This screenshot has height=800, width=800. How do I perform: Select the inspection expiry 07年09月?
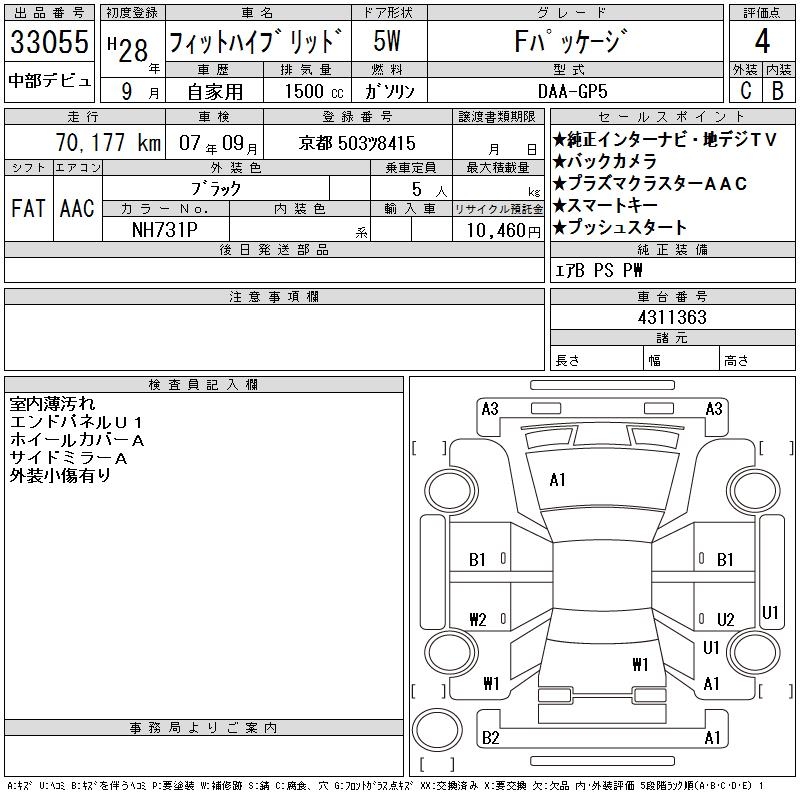tap(218, 143)
